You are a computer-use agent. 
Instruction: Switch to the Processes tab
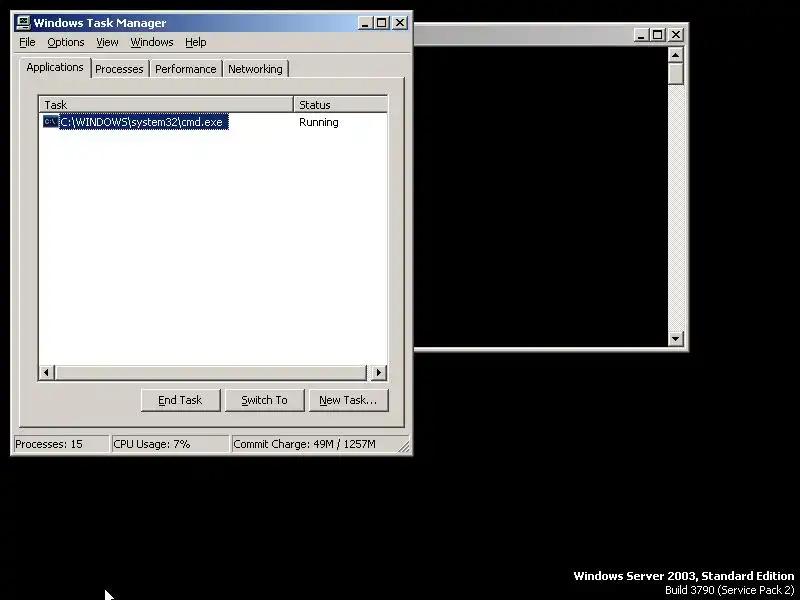tap(119, 69)
